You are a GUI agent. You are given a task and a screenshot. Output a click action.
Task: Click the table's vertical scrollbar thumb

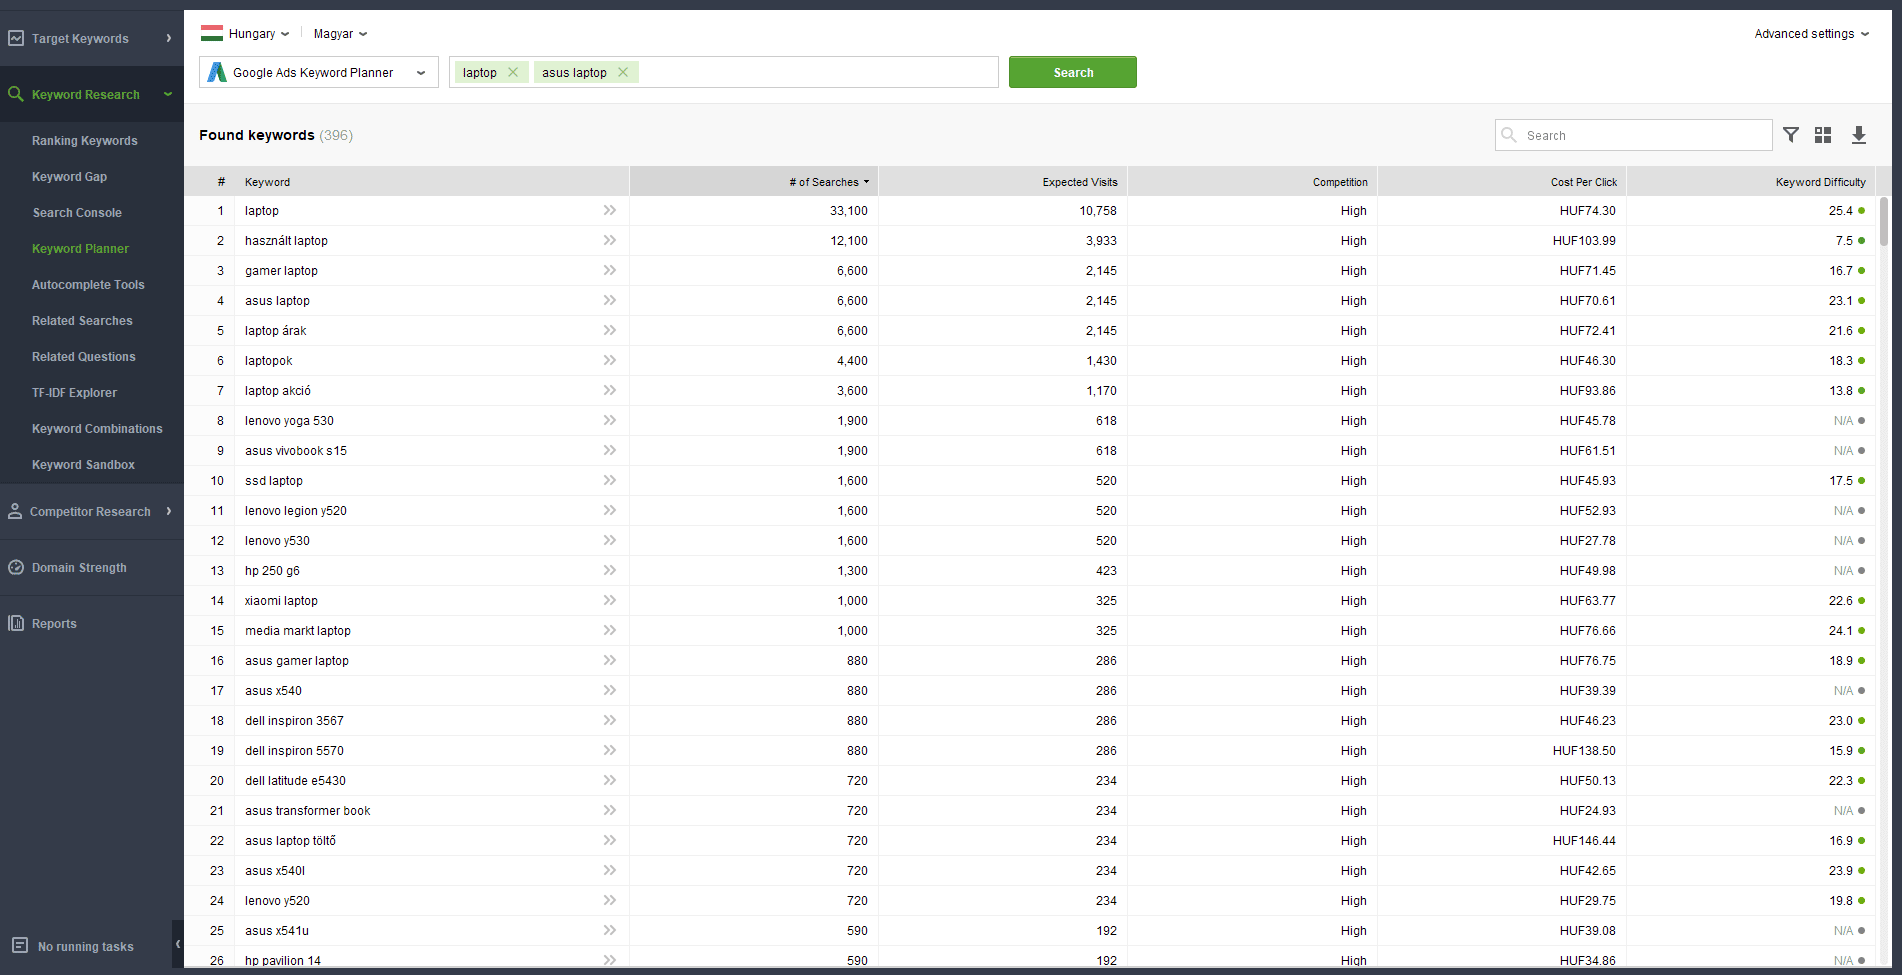(x=1884, y=221)
